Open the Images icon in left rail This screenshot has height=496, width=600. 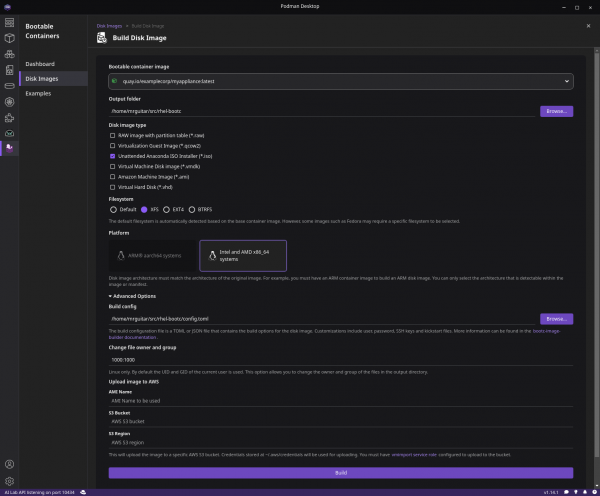(x=10, y=70)
